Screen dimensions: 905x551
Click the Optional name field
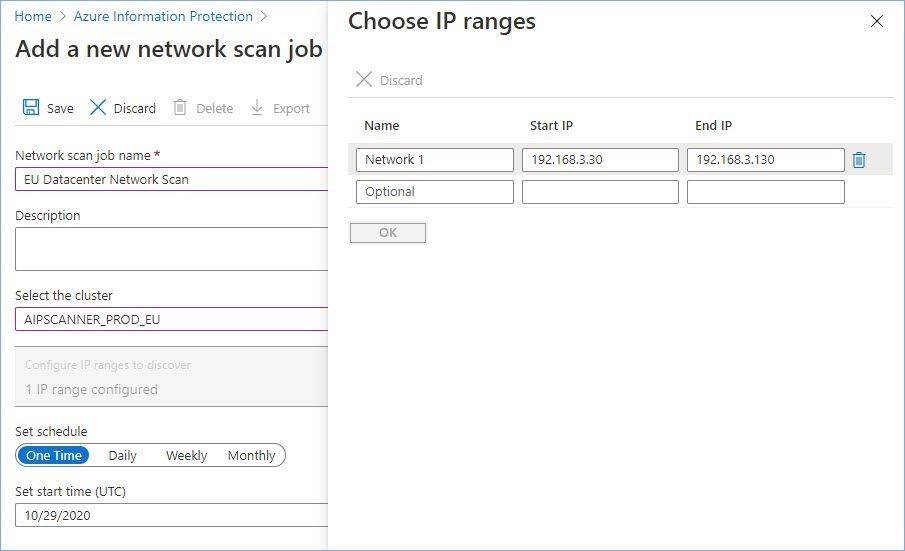coord(435,192)
